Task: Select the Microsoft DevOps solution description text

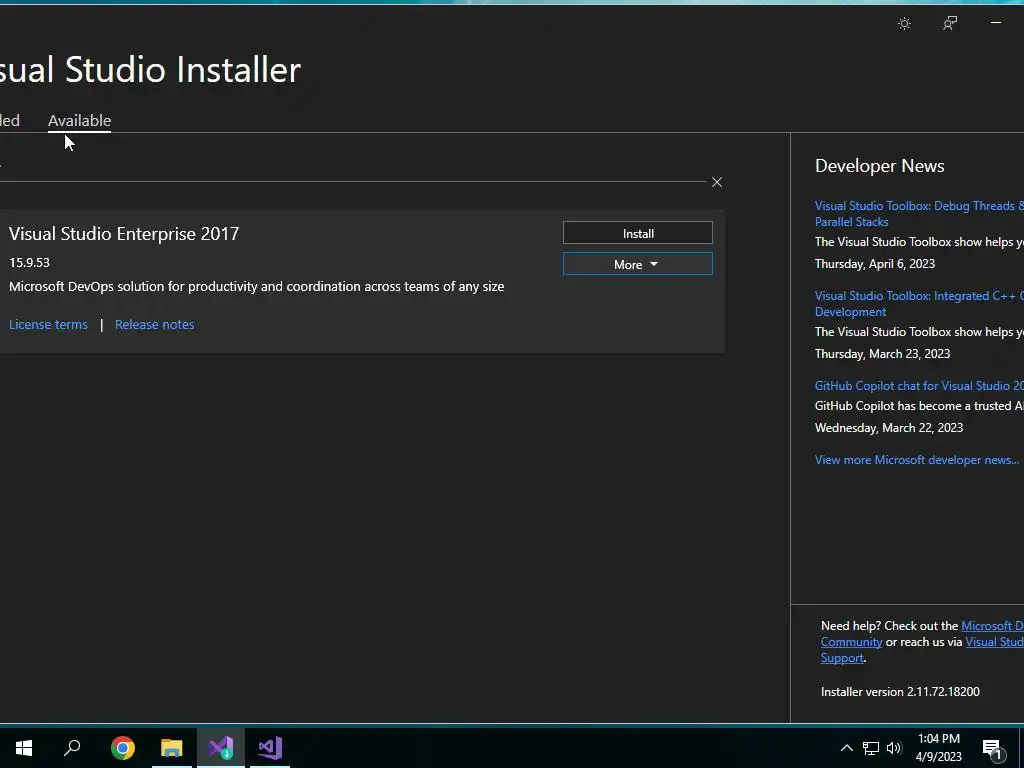Action: click(x=257, y=287)
